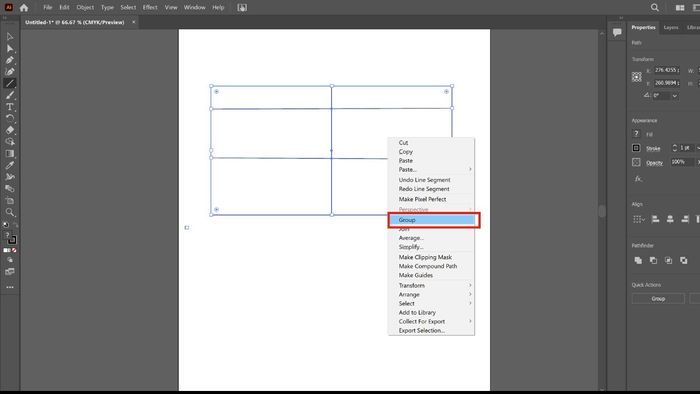The image size is (700, 394).
Task: Select the Selection tool arrow
Action: tap(10, 37)
